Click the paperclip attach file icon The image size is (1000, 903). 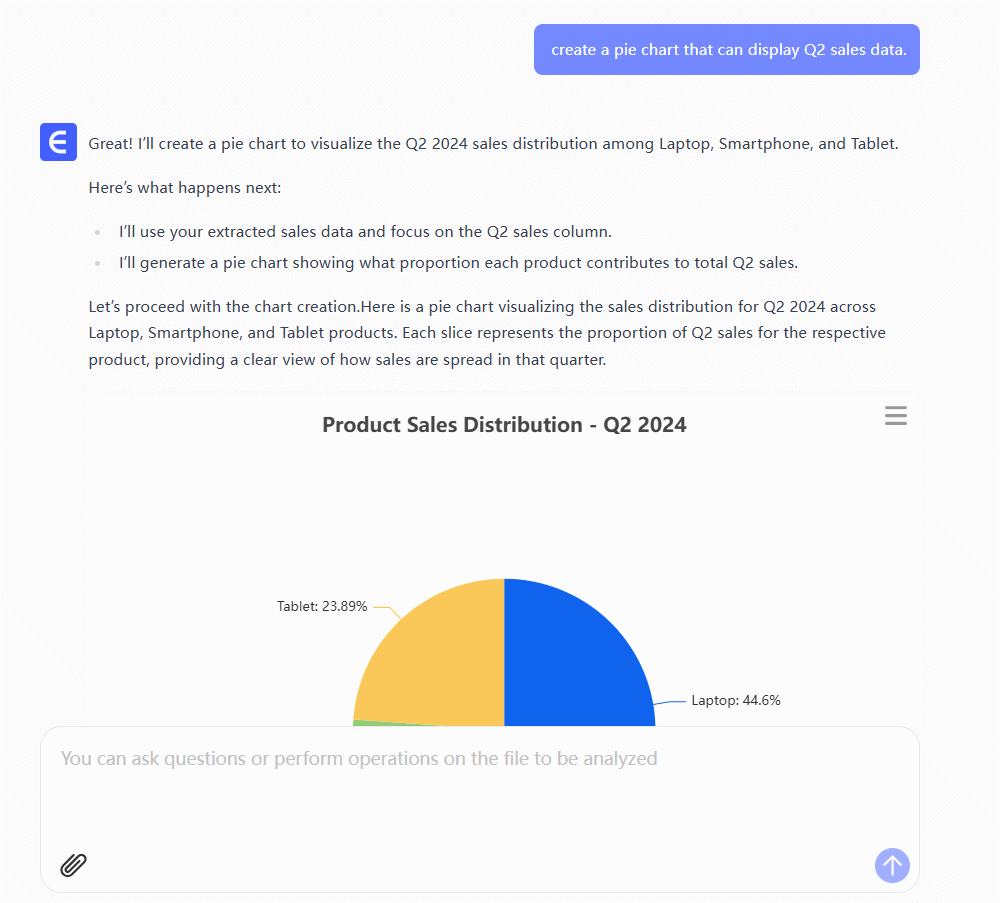(x=74, y=865)
